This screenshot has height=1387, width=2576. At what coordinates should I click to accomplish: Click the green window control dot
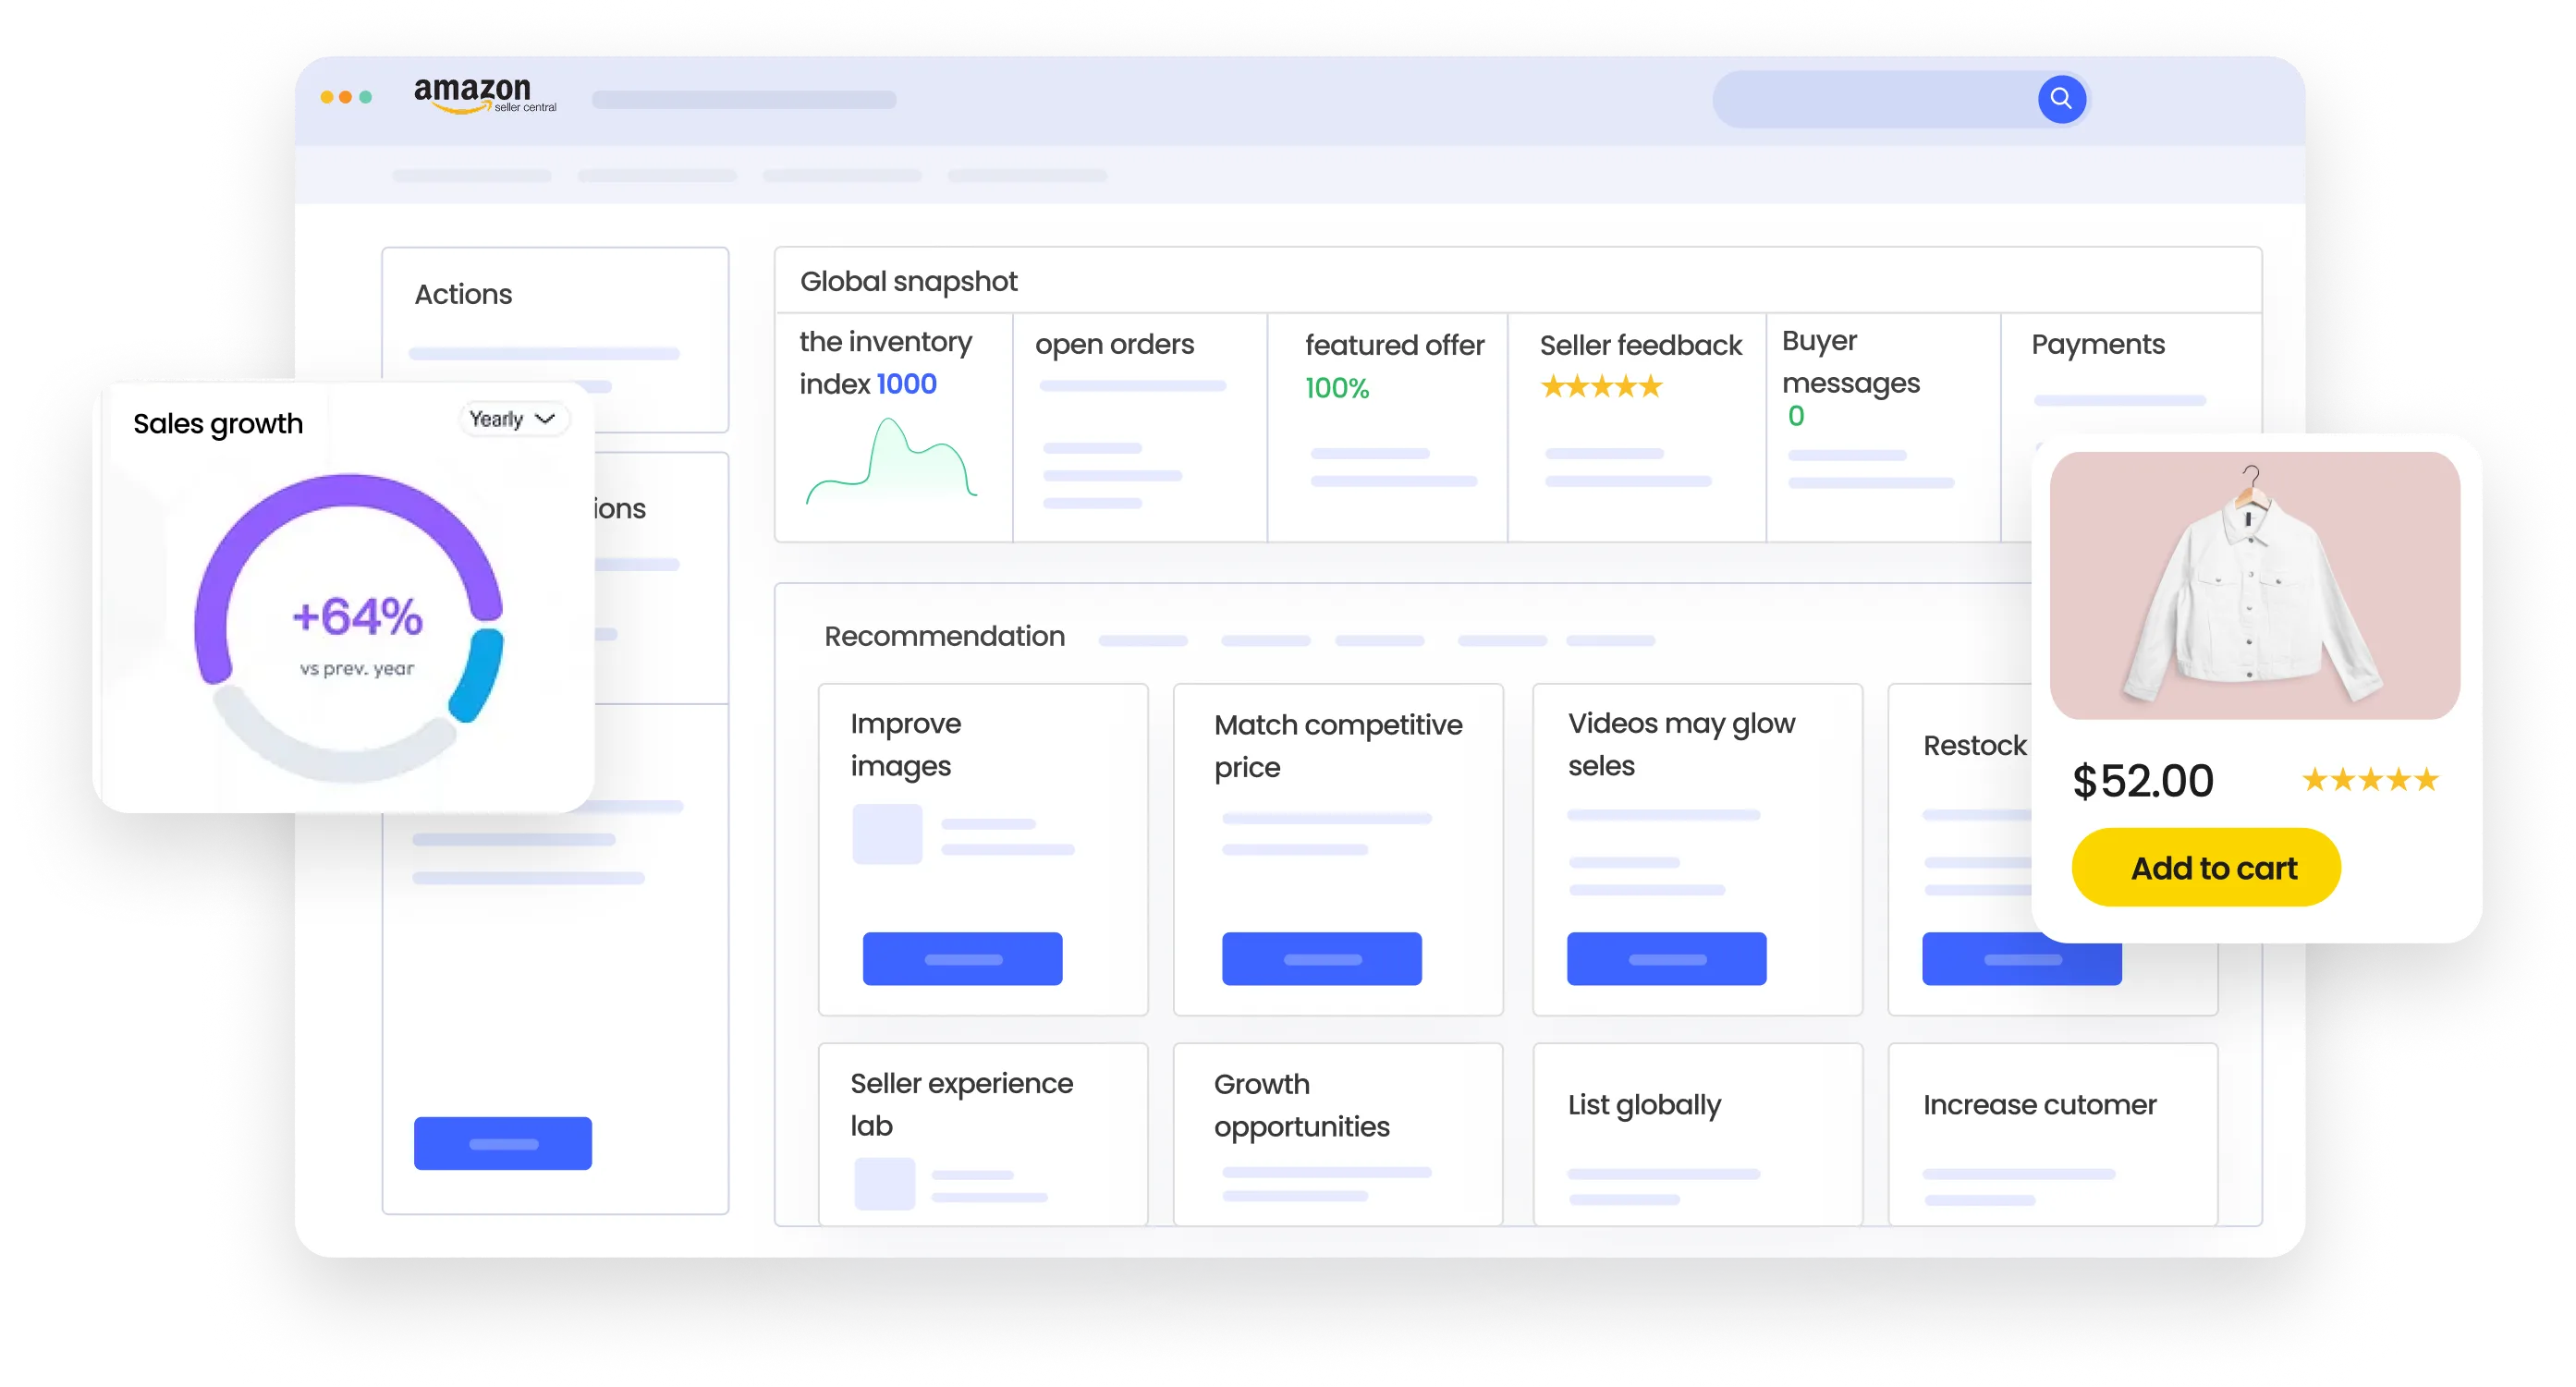point(366,97)
